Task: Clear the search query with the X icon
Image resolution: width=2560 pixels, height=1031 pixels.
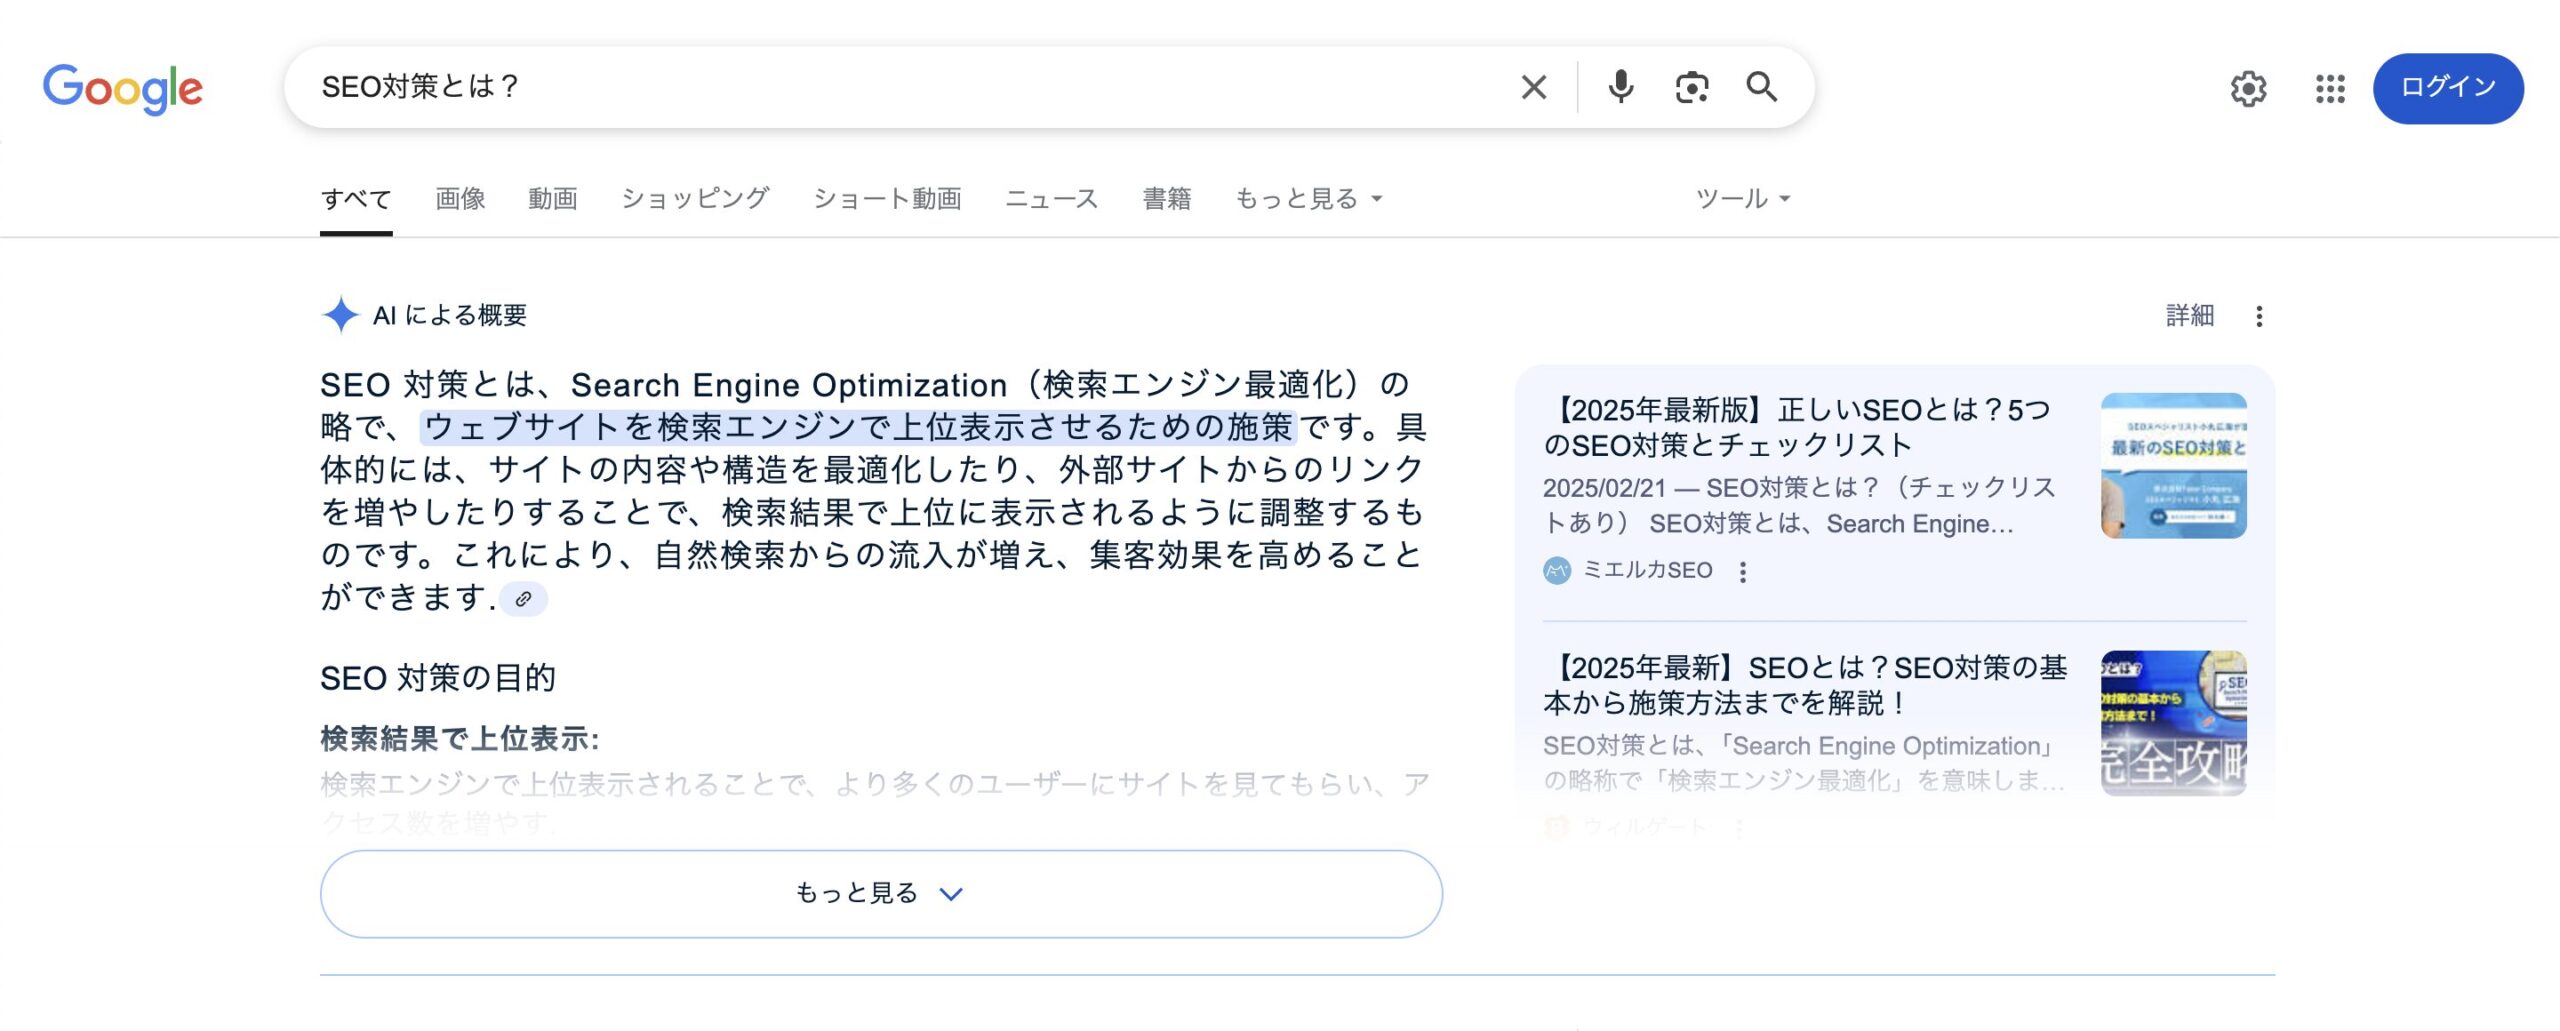Action: click(x=1532, y=87)
